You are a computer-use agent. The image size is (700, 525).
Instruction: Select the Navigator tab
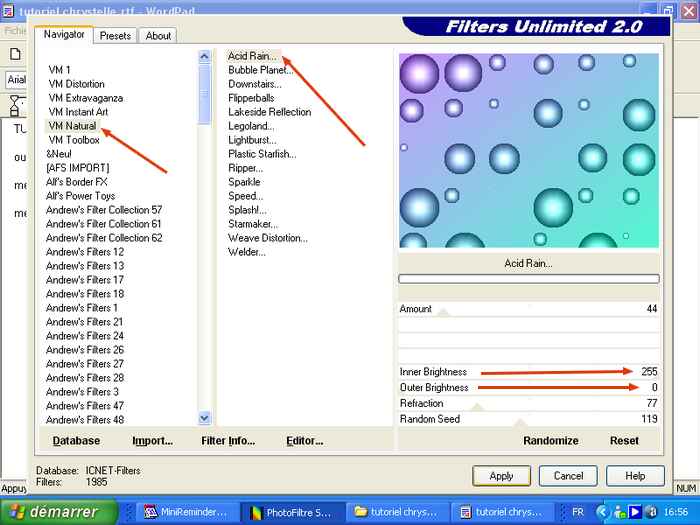pos(64,34)
